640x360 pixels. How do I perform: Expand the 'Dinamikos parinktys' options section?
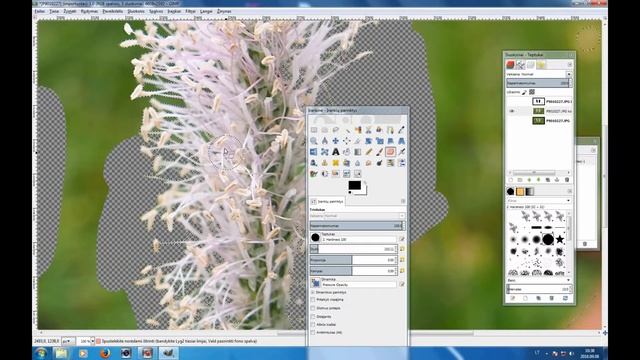coord(313,292)
